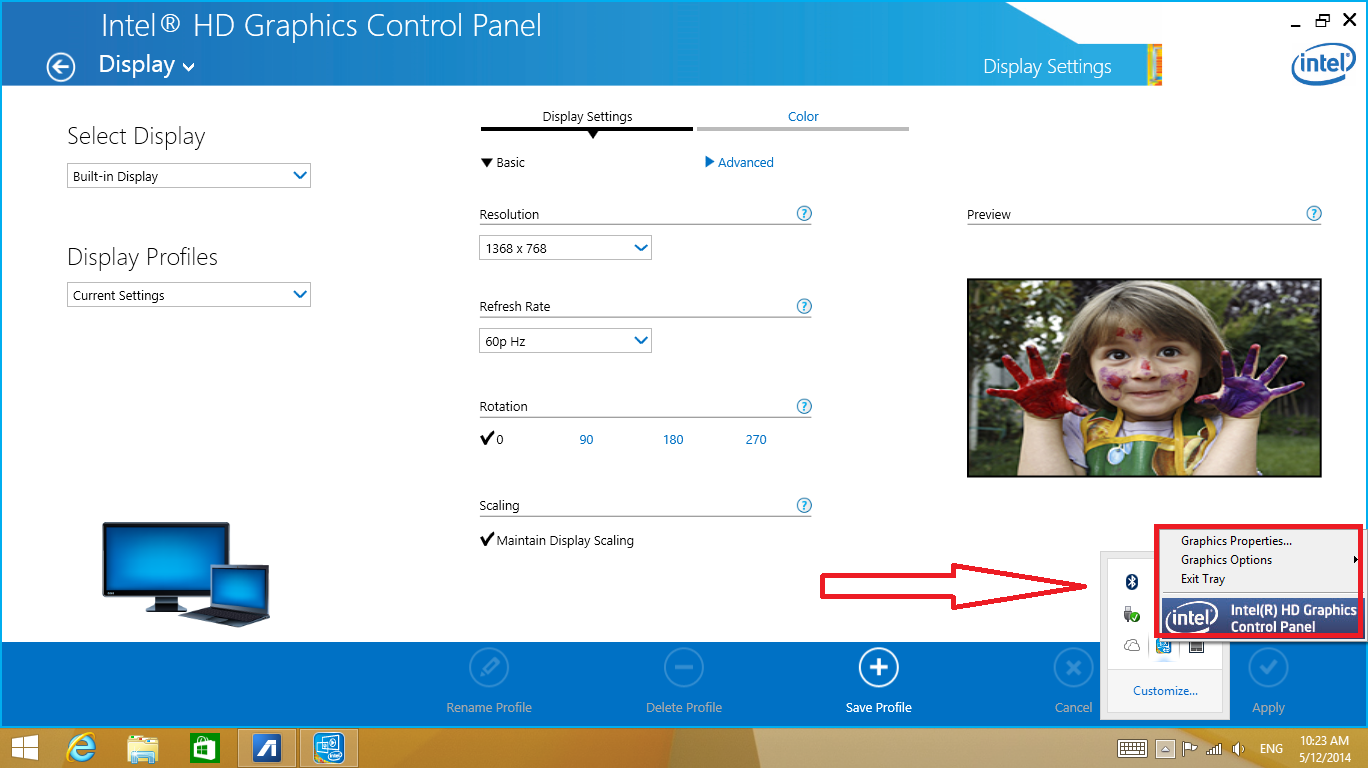Image resolution: width=1368 pixels, height=768 pixels.
Task: Open the Display Profiles dropdown
Action: pyautogui.click(x=189, y=295)
